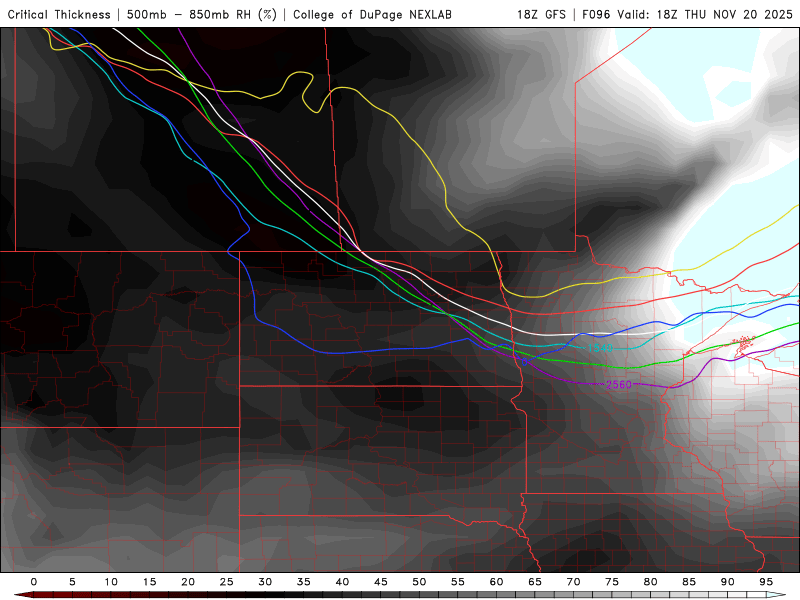Image resolution: width=800 pixels, height=600 pixels.
Task: Click the '70' colorbar tick label
Action: [573, 582]
